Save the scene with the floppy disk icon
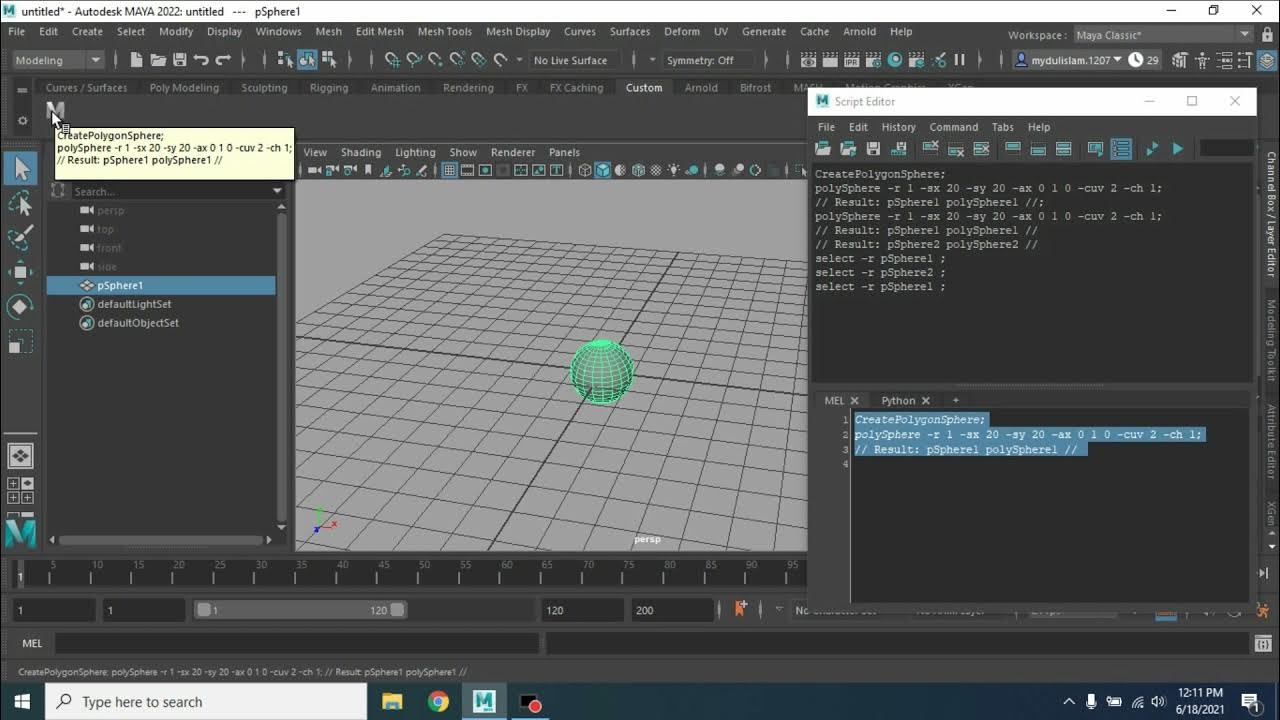The height and width of the screenshot is (720, 1280). [x=179, y=60]
